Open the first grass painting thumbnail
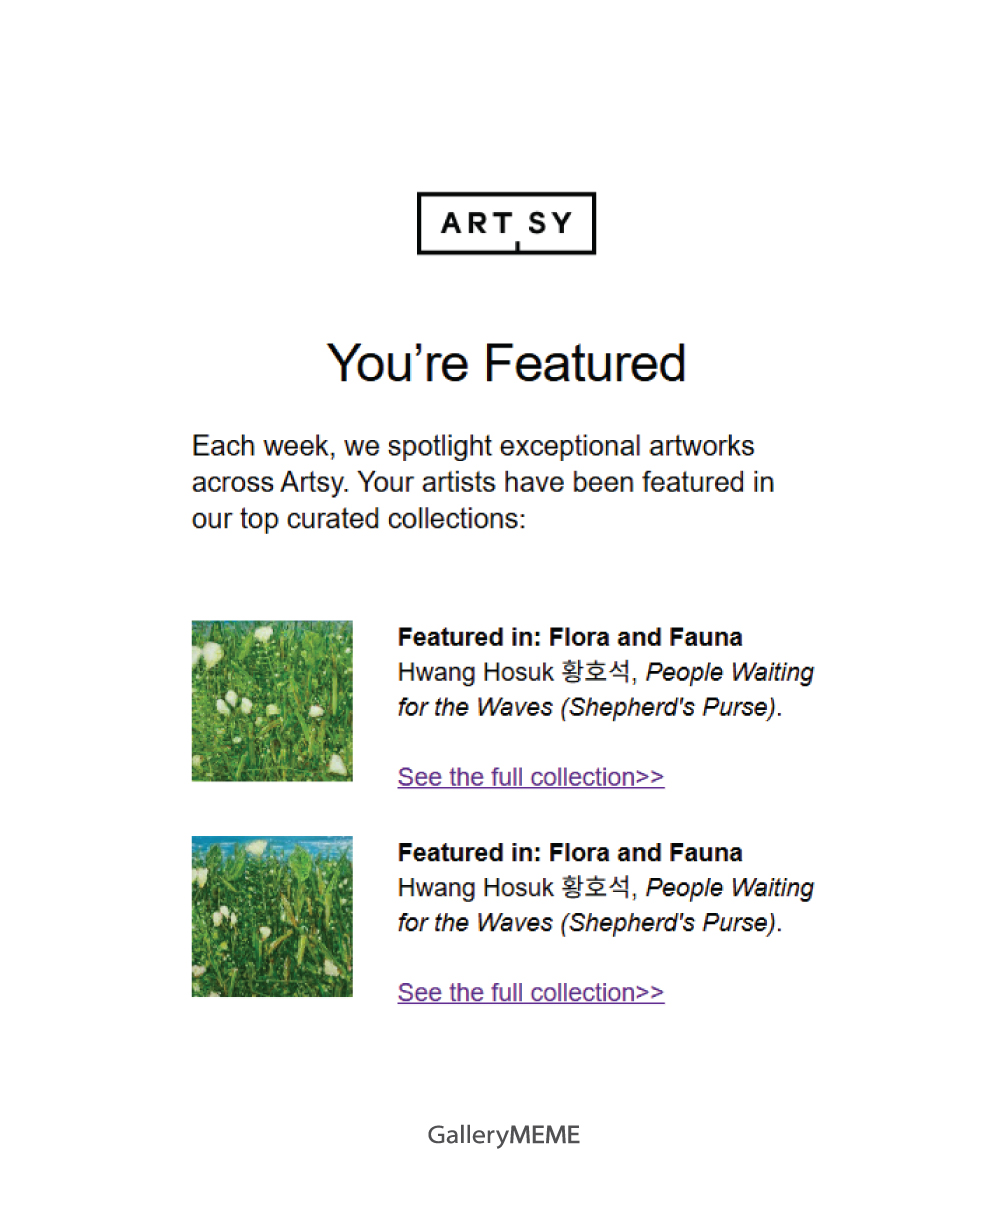This screenshot has height=1223, width=986. coord(272,700)
